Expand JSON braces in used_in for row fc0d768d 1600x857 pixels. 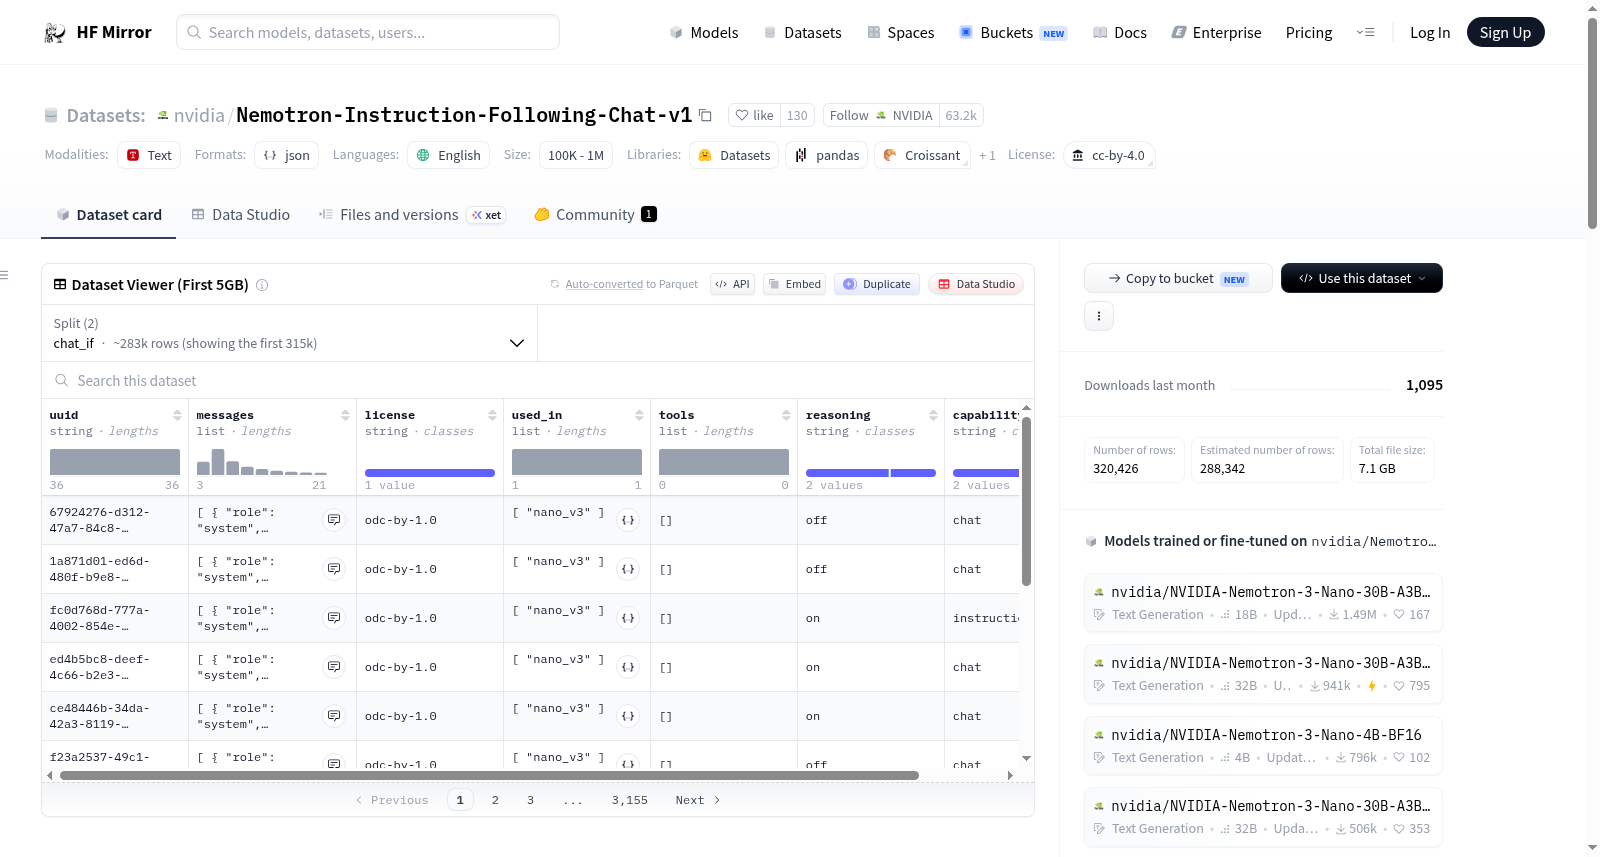coord(628,618)
